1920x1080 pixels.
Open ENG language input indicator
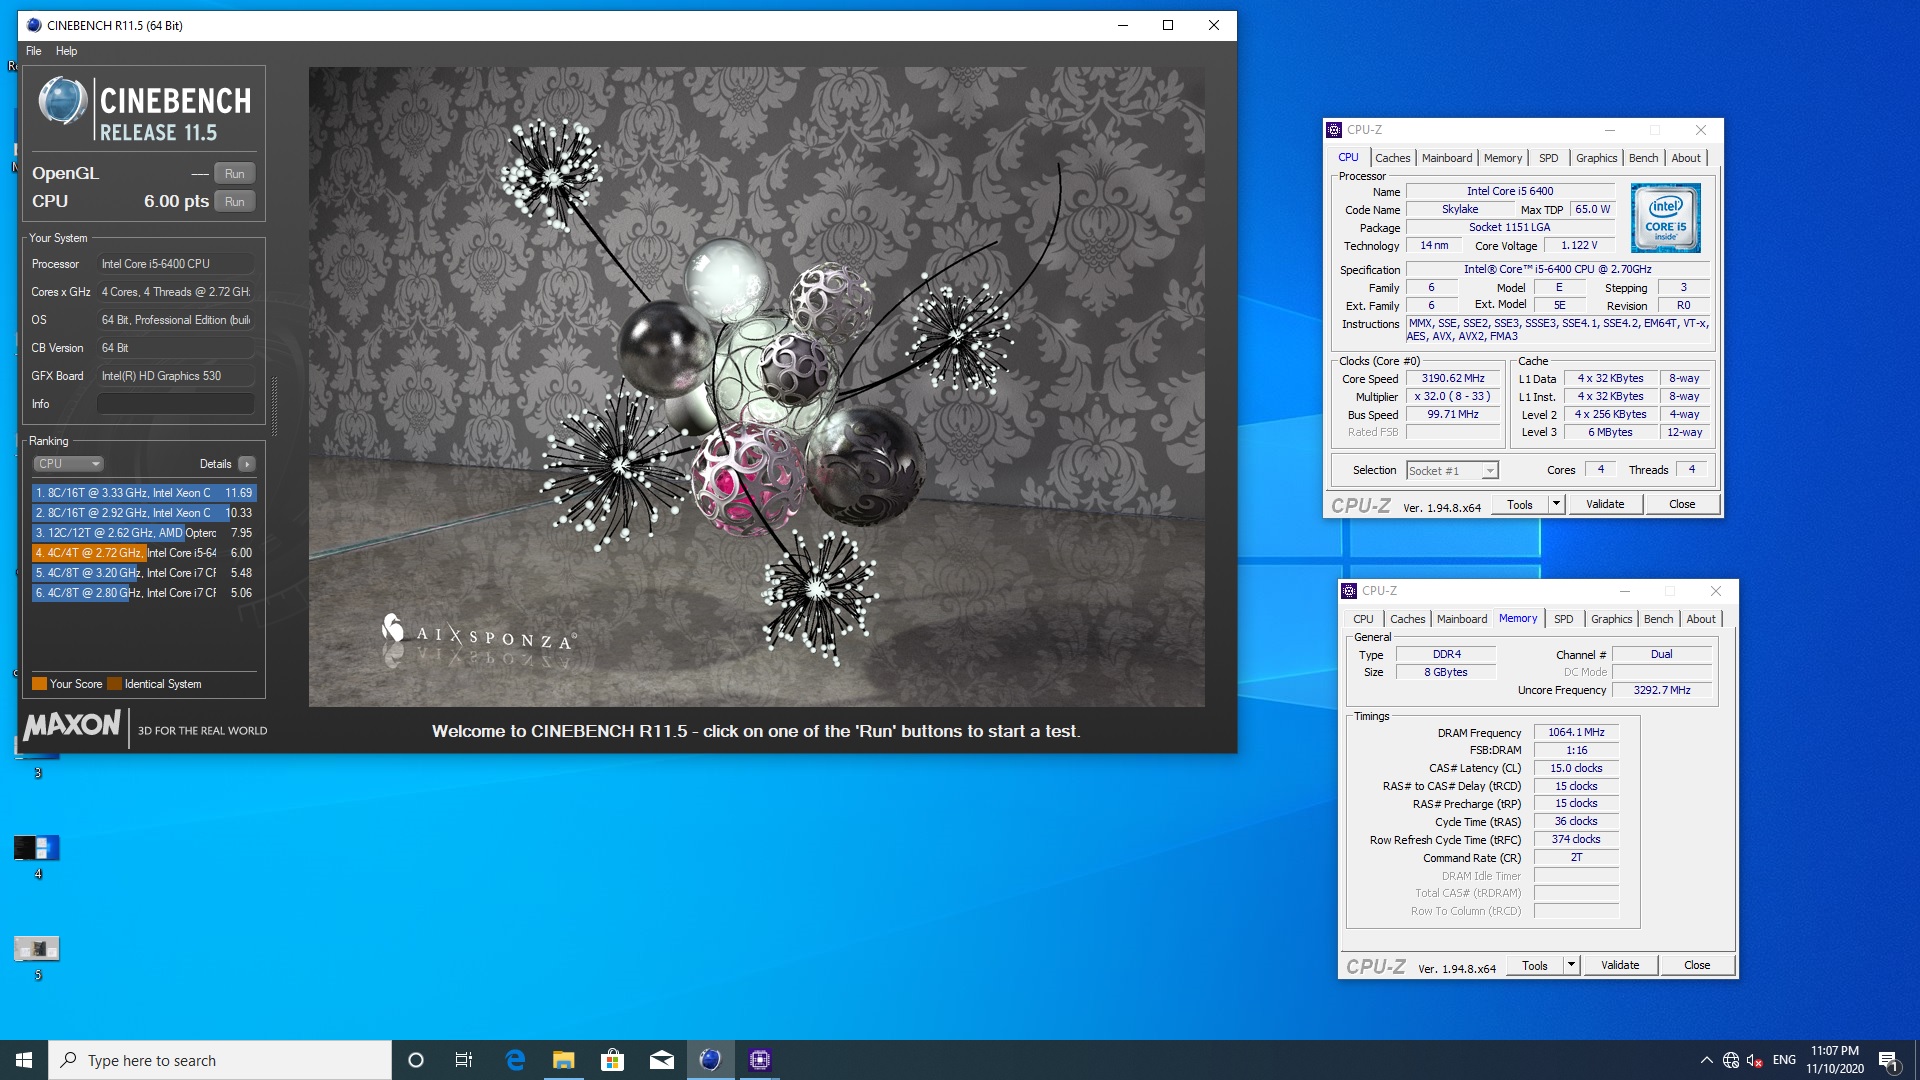(1784, 1060)
